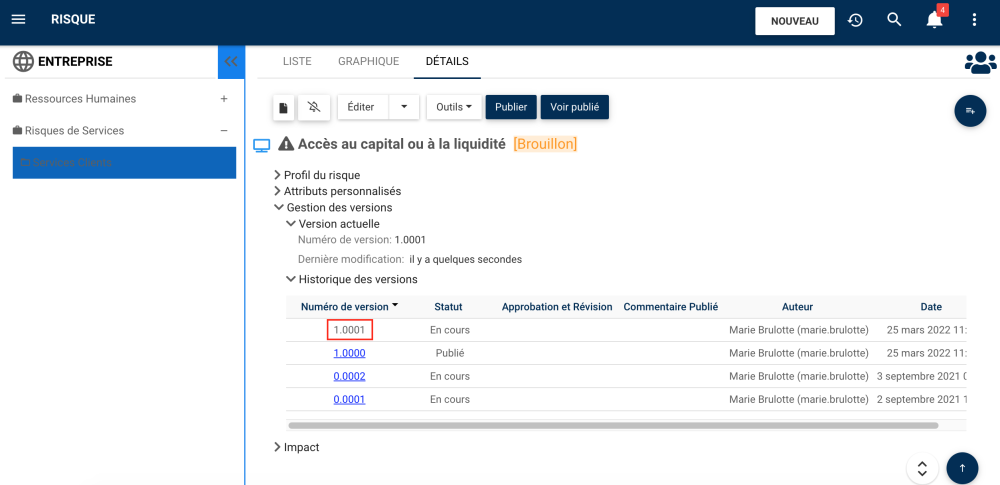Click the globe icon next to ENTREPRISE
1000x485 pixels.
(x=23, y=62)
